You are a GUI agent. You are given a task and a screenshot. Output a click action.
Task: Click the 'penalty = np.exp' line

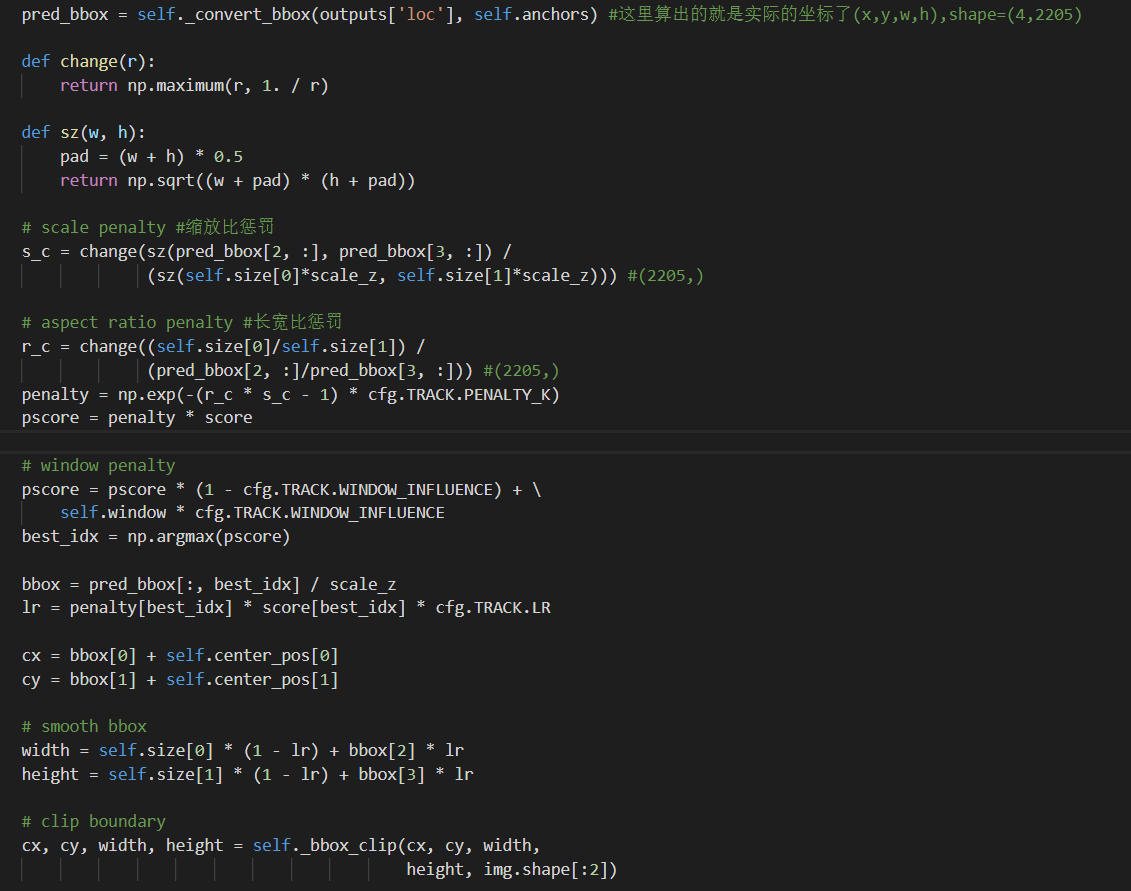coord(291,395)
